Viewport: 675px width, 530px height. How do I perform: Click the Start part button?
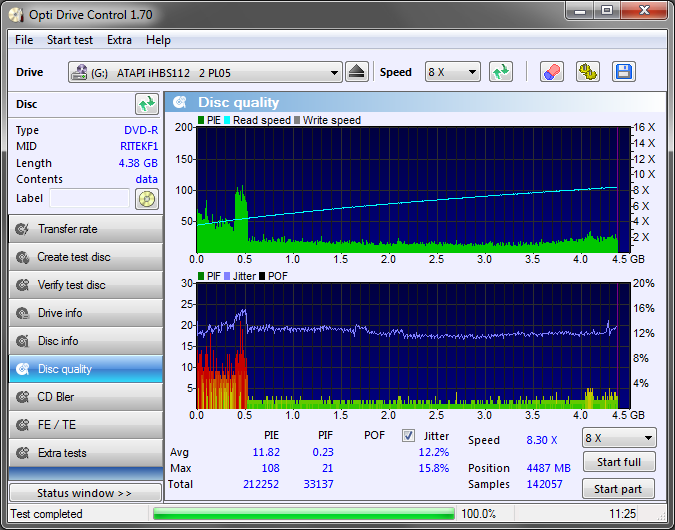pyautogui.click(x=618, y=489)
